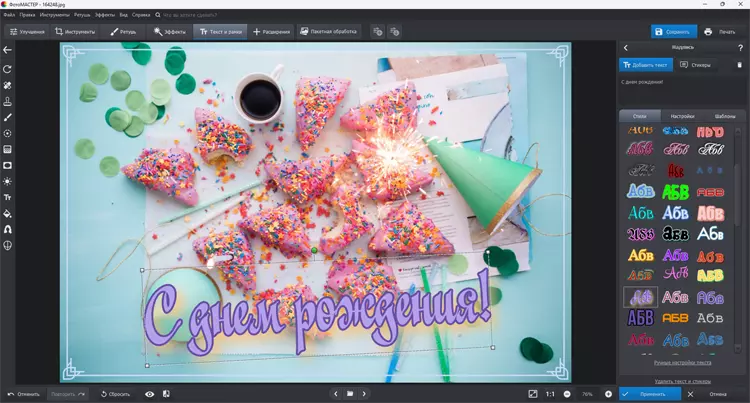
Task: Switch to the Стили tab
Action: point(640,116)
